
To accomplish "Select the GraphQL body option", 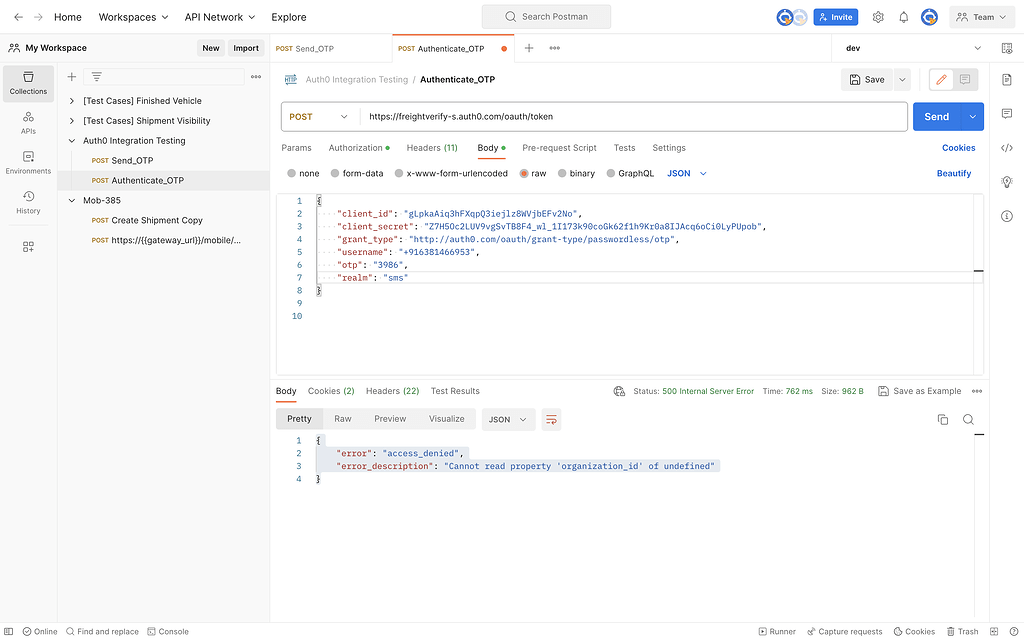I will click(630, 172).
